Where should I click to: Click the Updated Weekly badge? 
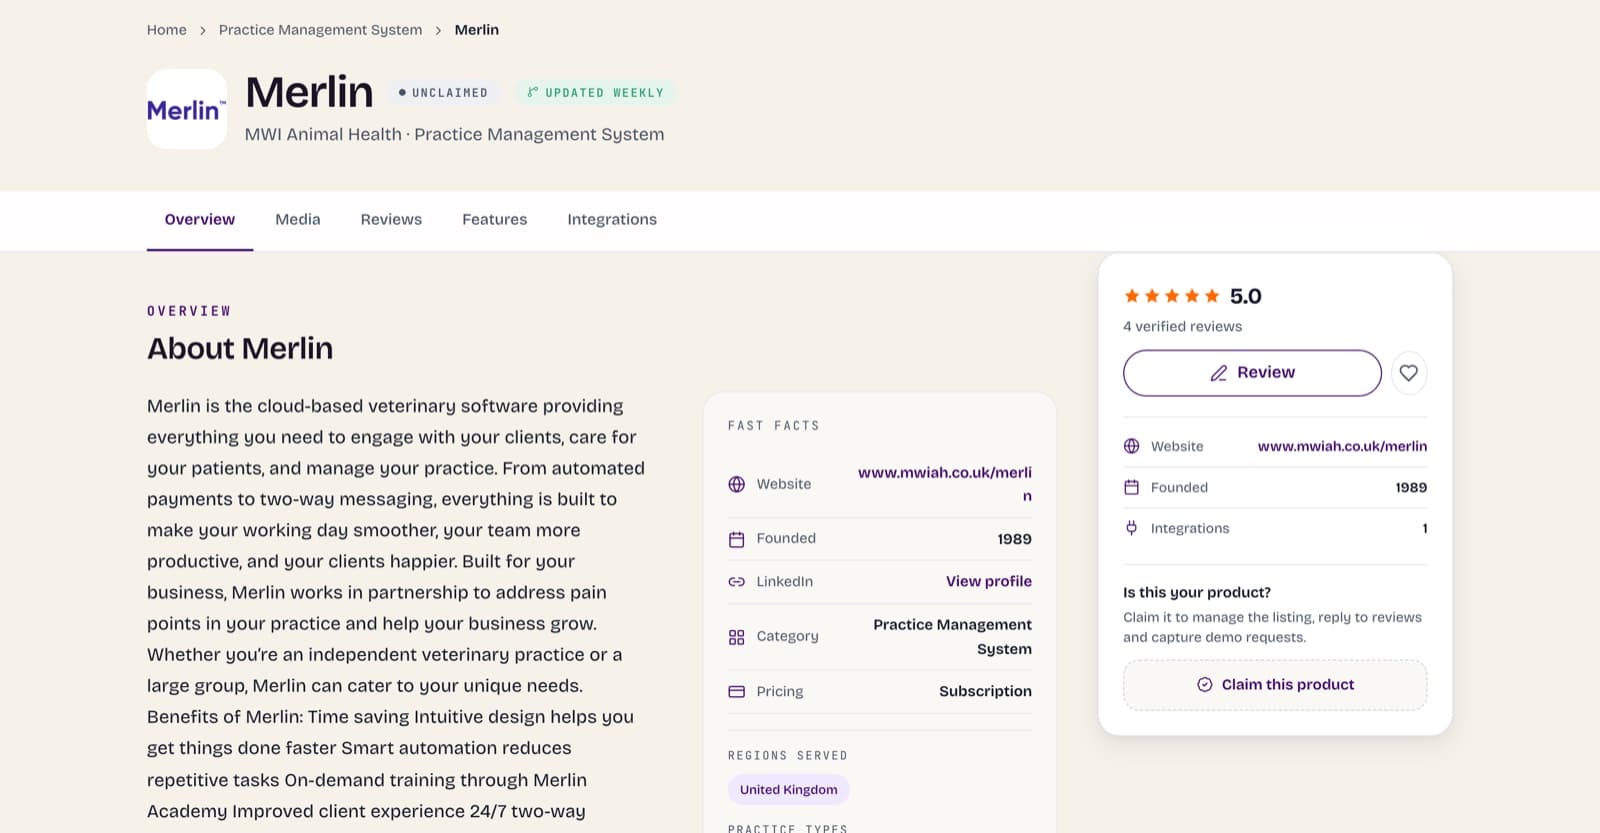596,93
